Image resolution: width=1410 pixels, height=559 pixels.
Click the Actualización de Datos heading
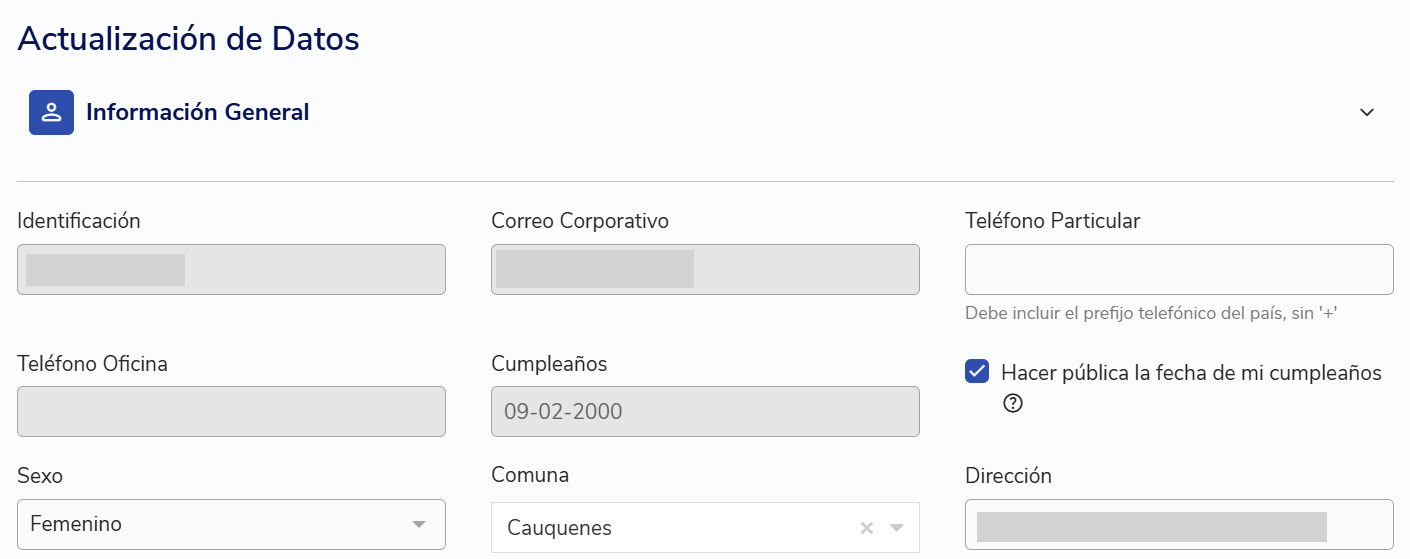pos(189,39)
